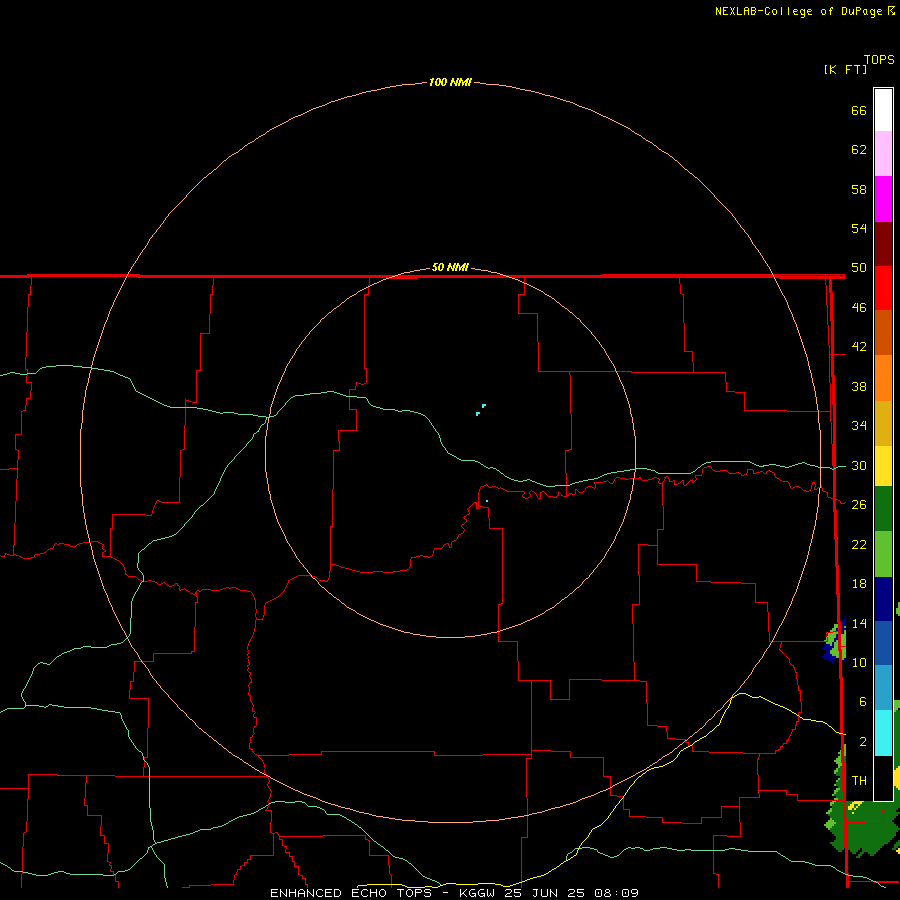Viewport: 900px width, 900px height.
Task: Click the 26 legend value
Action: 859,505
